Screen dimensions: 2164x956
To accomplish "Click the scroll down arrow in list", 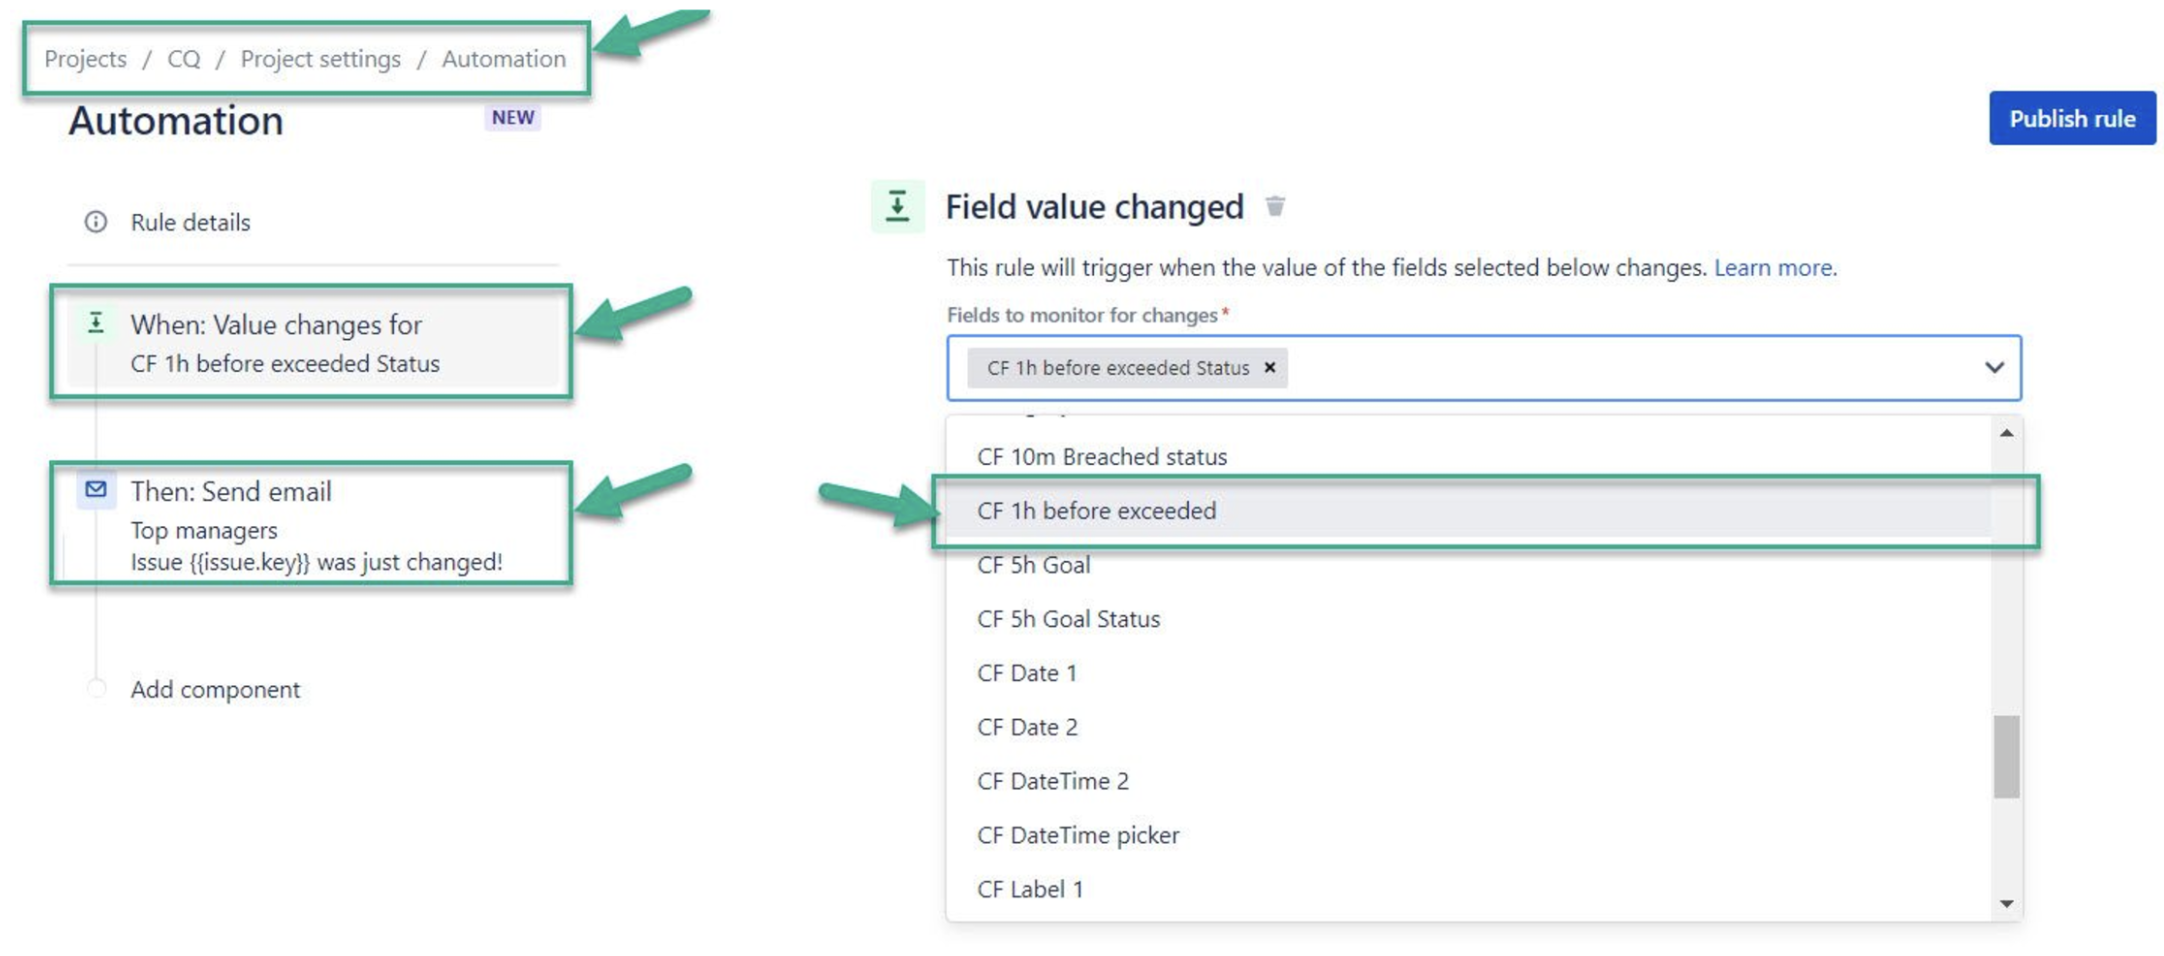I will click(x=2006, y=904).
